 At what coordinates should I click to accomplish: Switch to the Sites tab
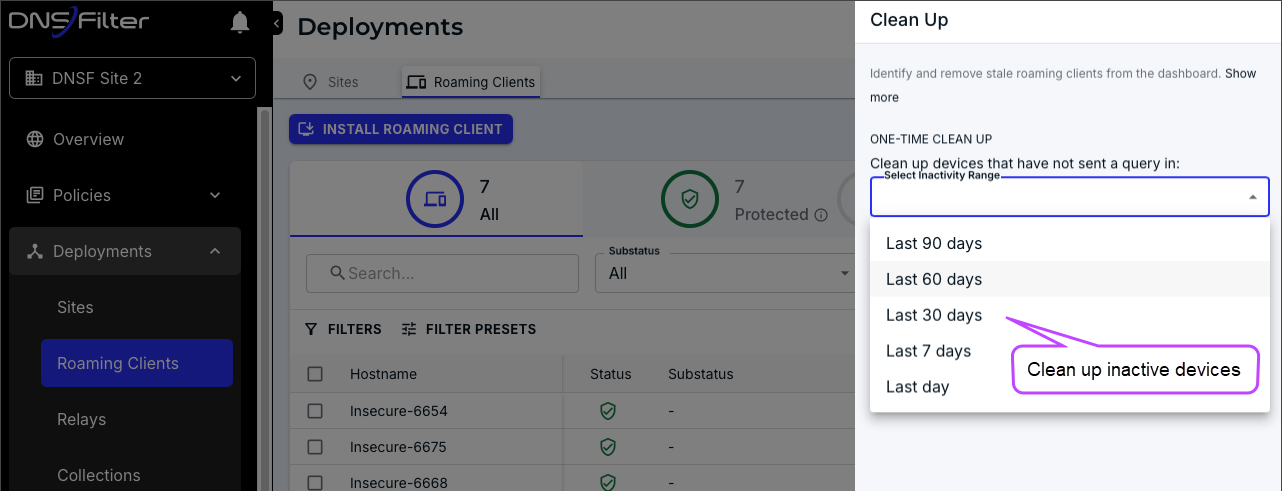pos(331,82)
